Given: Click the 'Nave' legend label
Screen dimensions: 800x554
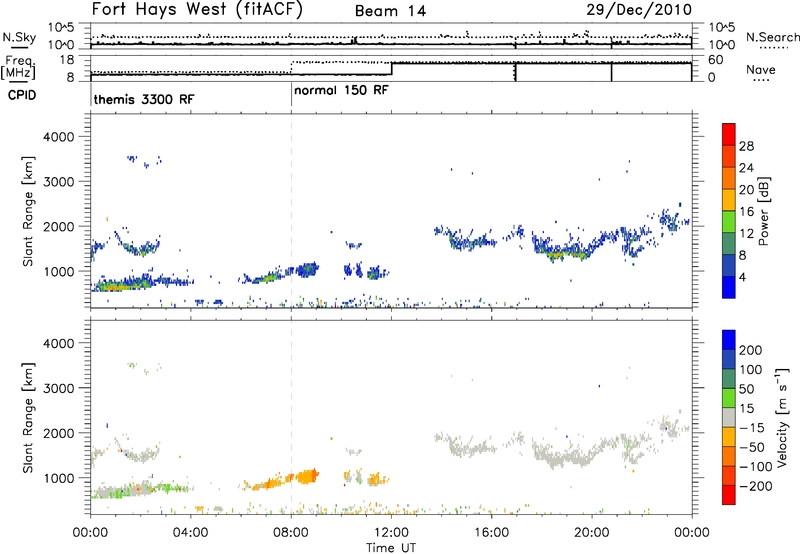Looking at the screenshot, I should tap(761, 70).
